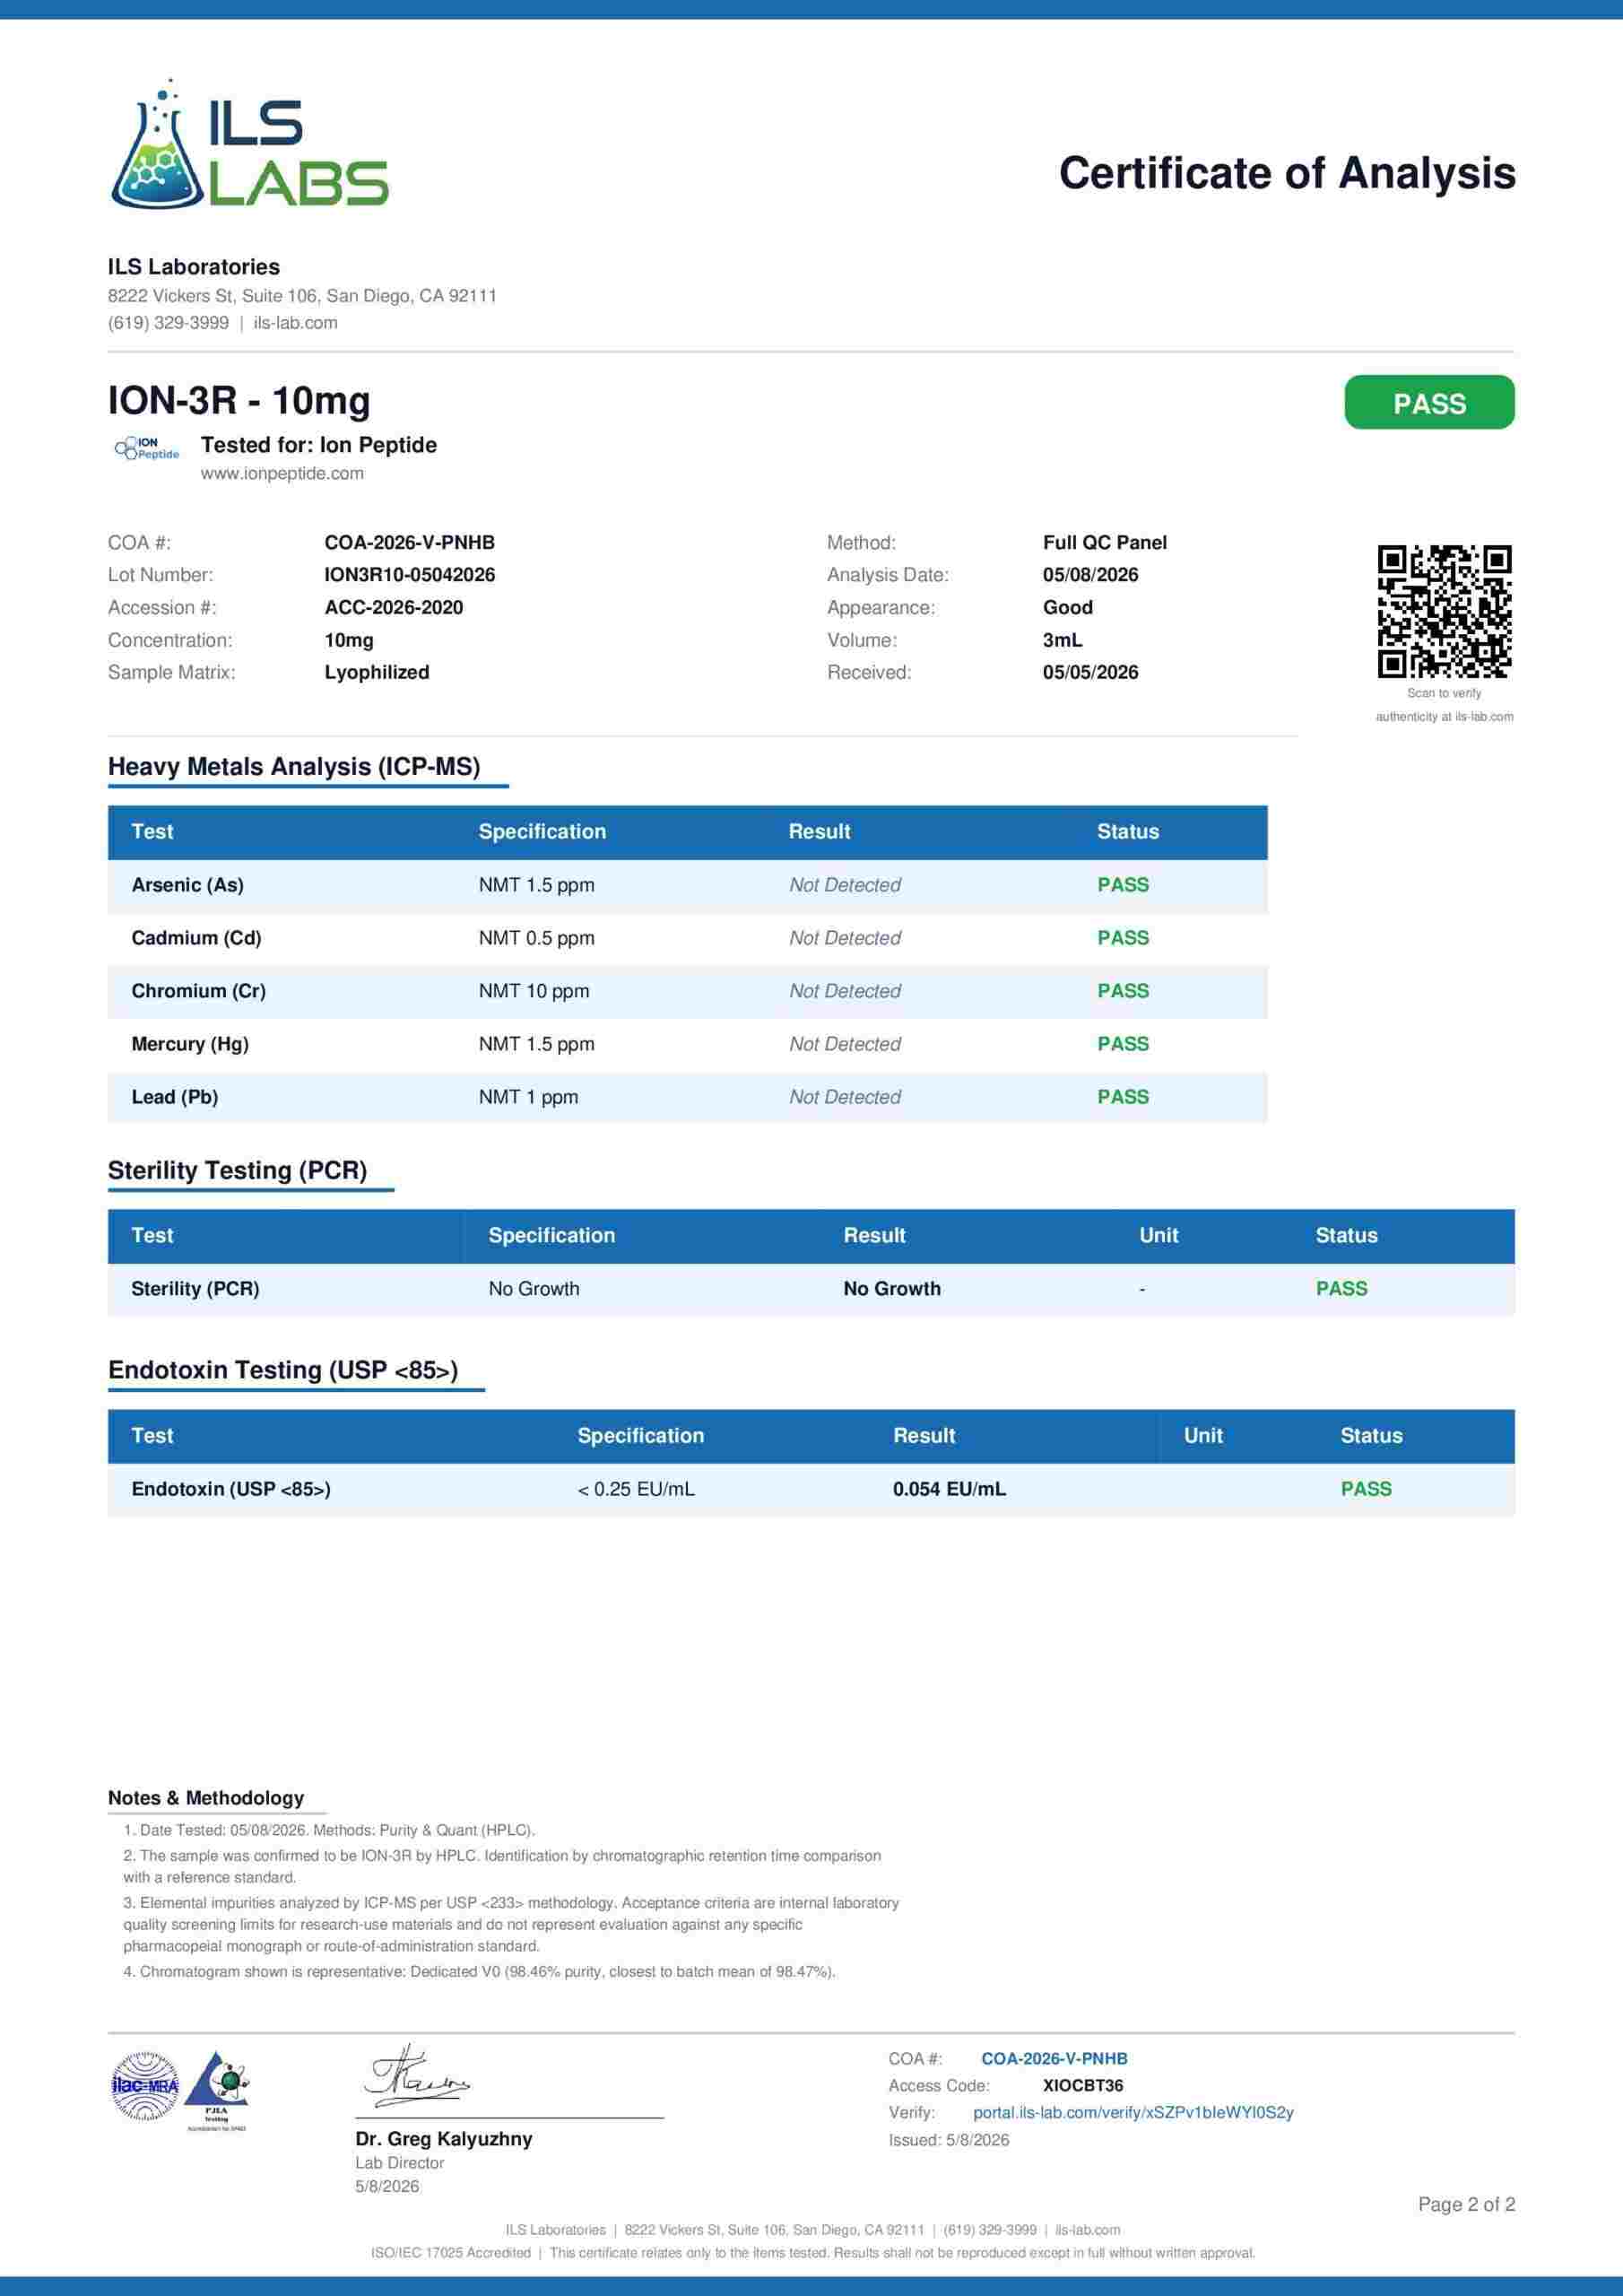Click the Sterility Testing (PCR) heading
Viewport: 1623px width, 2296px height.
[237, 1171]
